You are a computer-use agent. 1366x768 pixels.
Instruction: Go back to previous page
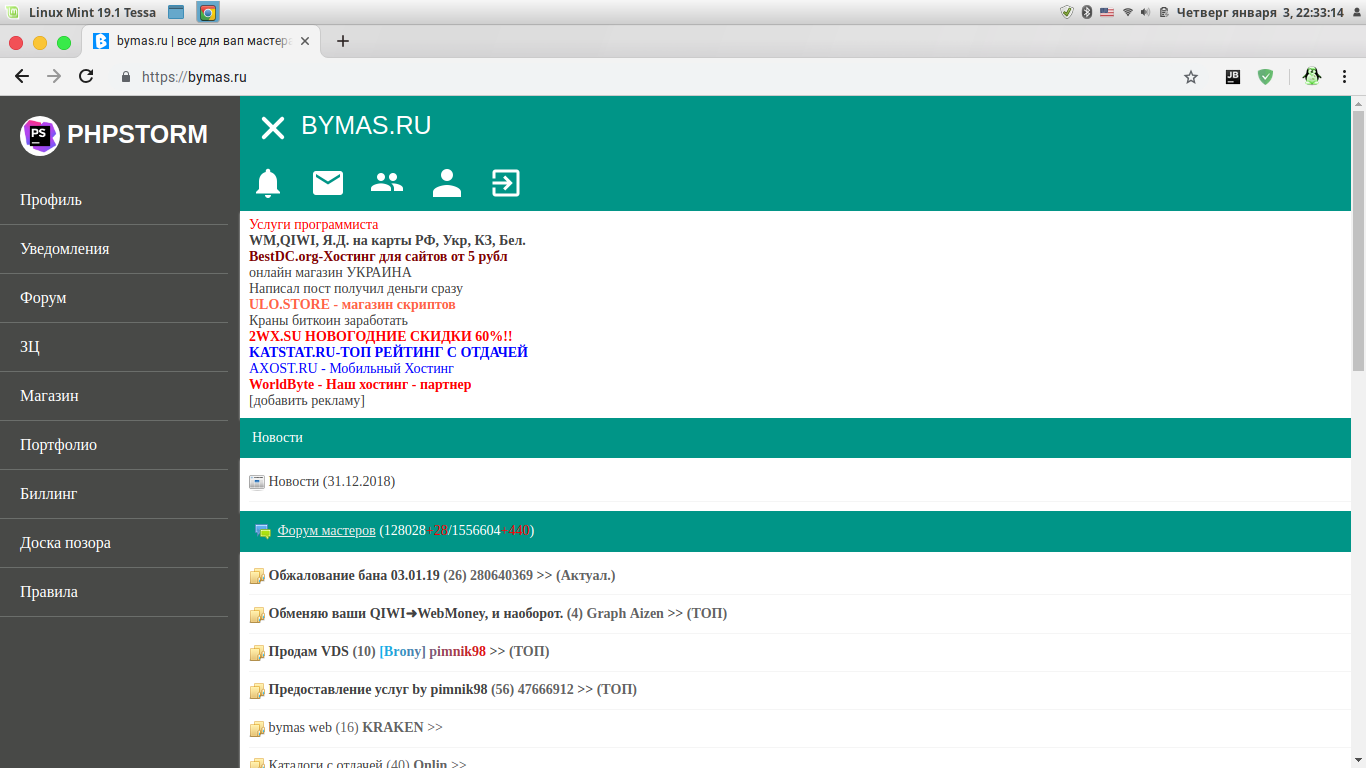click(22, 77)
